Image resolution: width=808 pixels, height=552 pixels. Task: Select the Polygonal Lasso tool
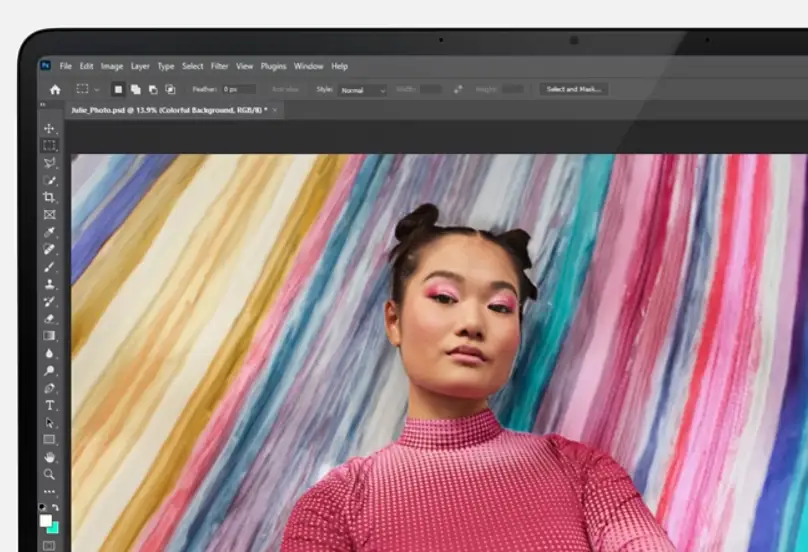click(x=49, y=163)
